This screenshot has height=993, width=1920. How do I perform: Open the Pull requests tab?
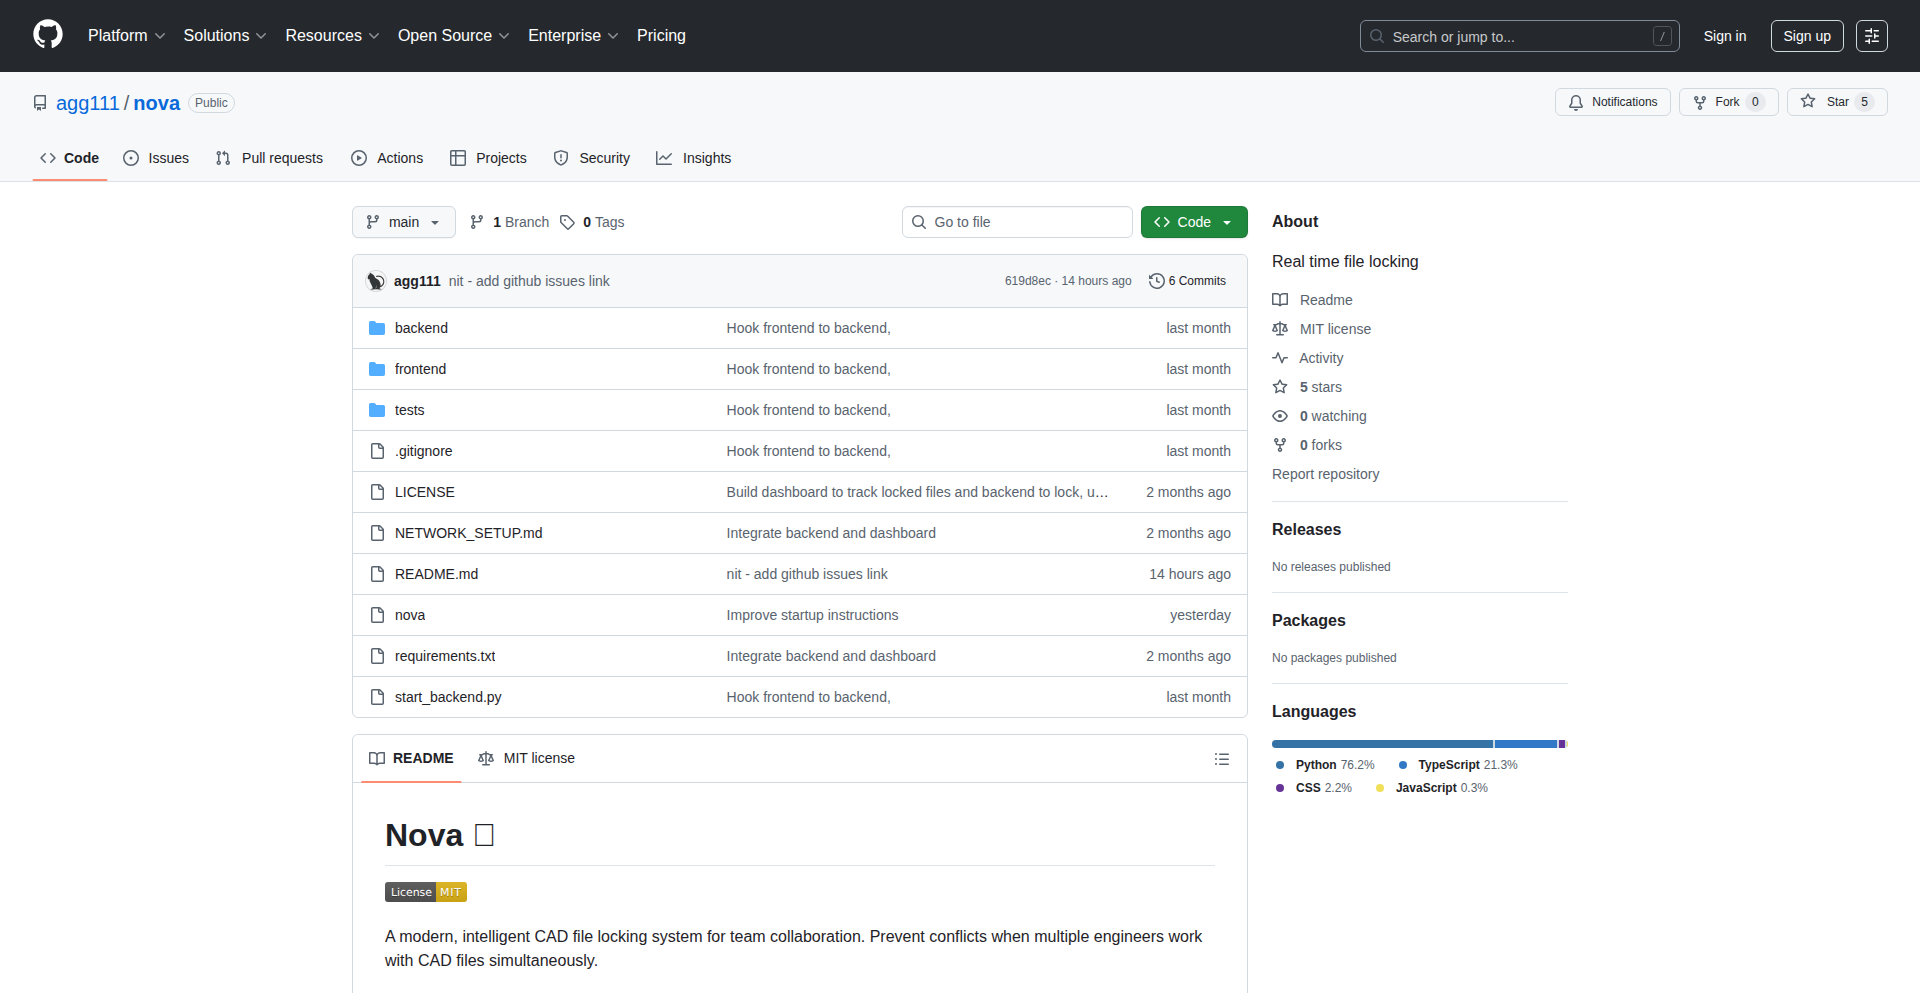click(x=269, y=158)
